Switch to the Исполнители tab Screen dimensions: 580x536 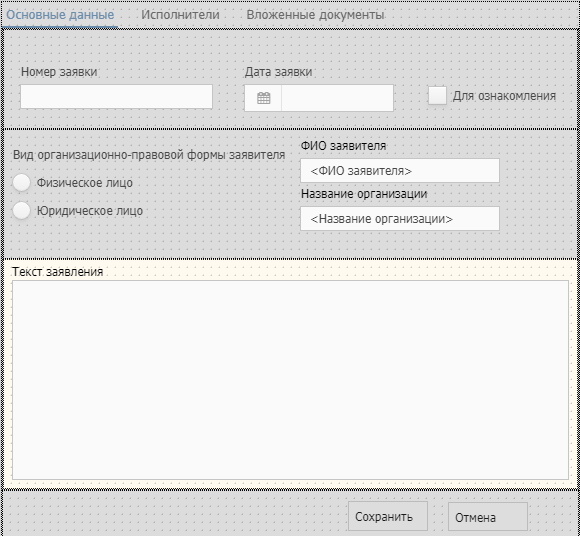coord(180,15)
